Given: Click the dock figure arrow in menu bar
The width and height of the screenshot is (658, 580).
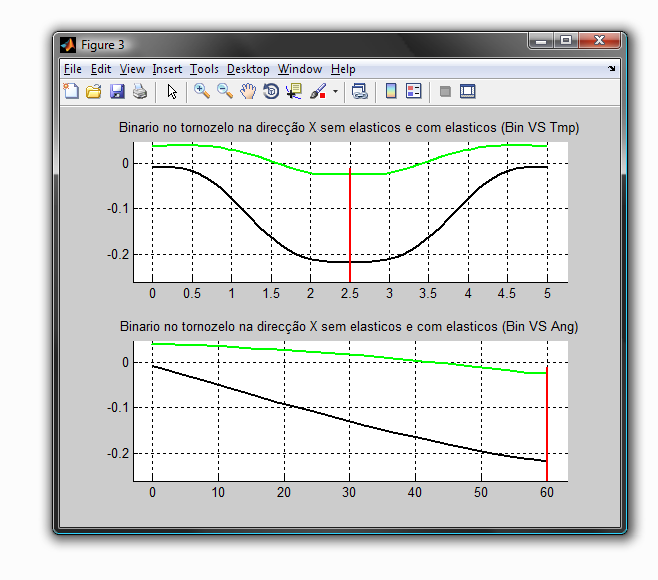Looking at the screenshot, I should [x=611, y=69].
